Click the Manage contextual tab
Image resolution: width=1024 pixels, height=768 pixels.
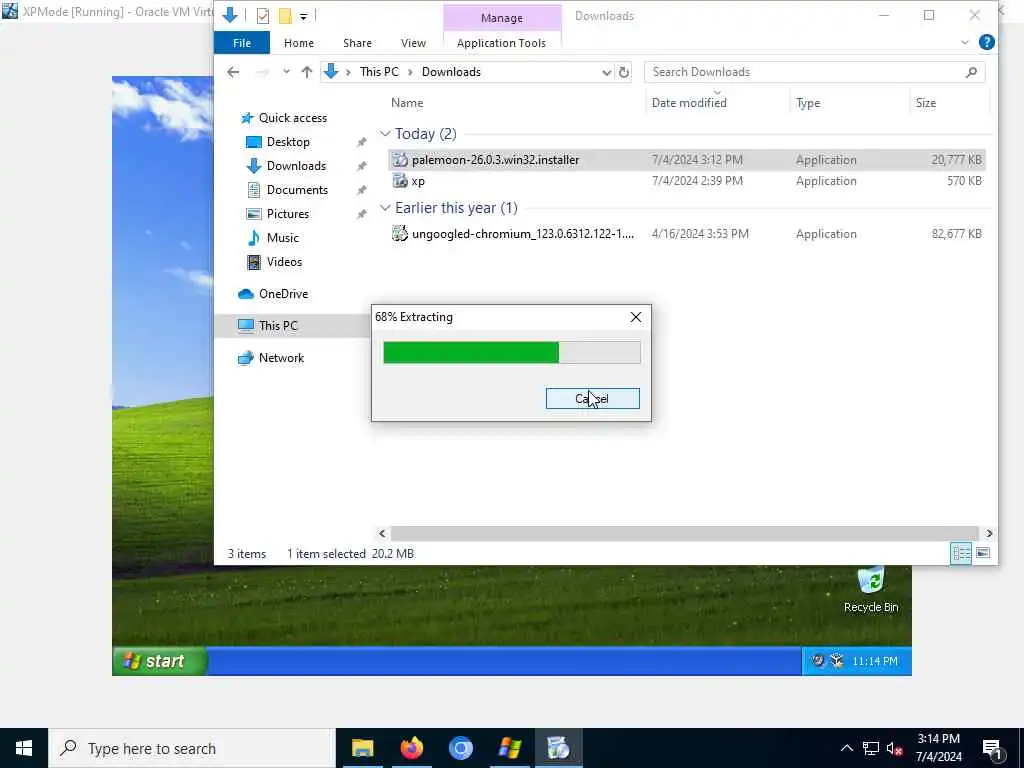[x=502, y=18]
